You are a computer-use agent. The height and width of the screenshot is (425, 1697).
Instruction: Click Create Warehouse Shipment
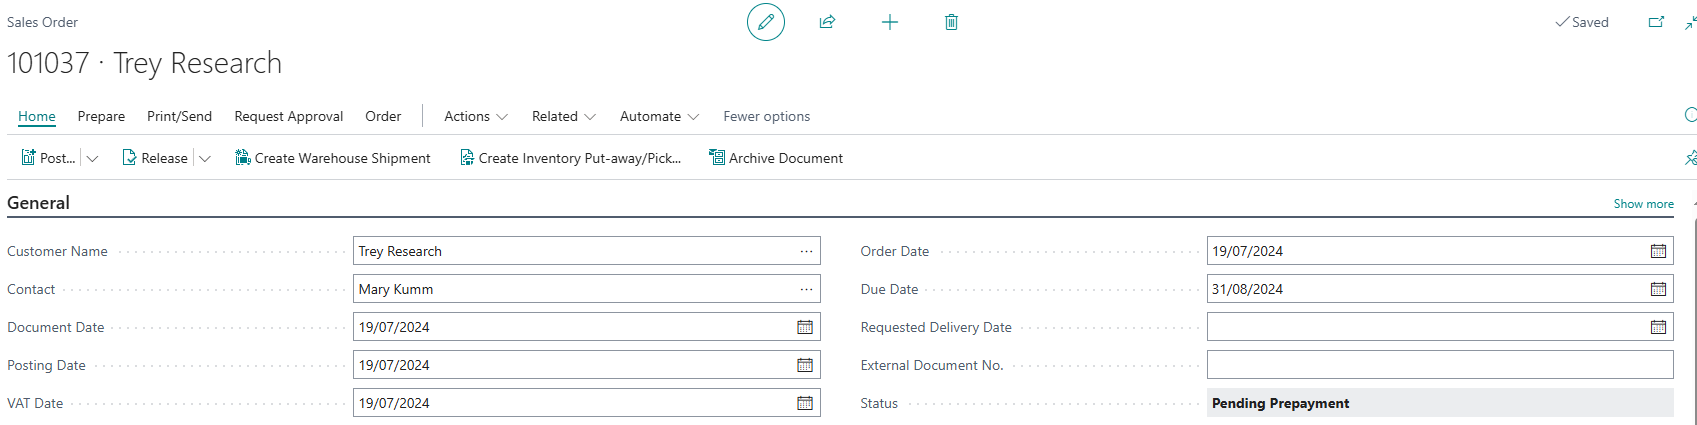pos(333,158)
